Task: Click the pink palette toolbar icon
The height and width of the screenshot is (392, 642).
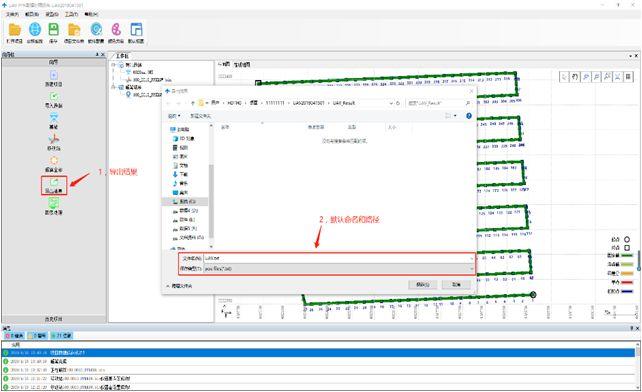Action: pos(116,29)
